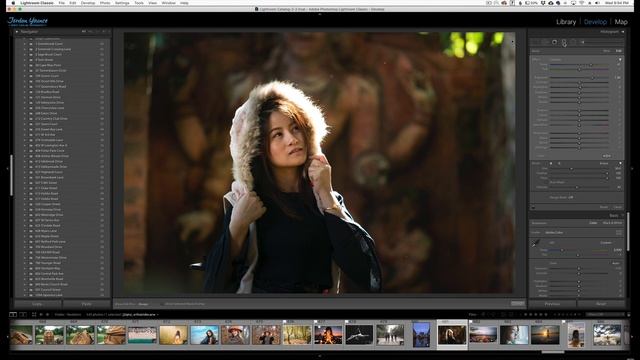
Task: Select the Spot Removal tool
Action: [x=545, y=42]
